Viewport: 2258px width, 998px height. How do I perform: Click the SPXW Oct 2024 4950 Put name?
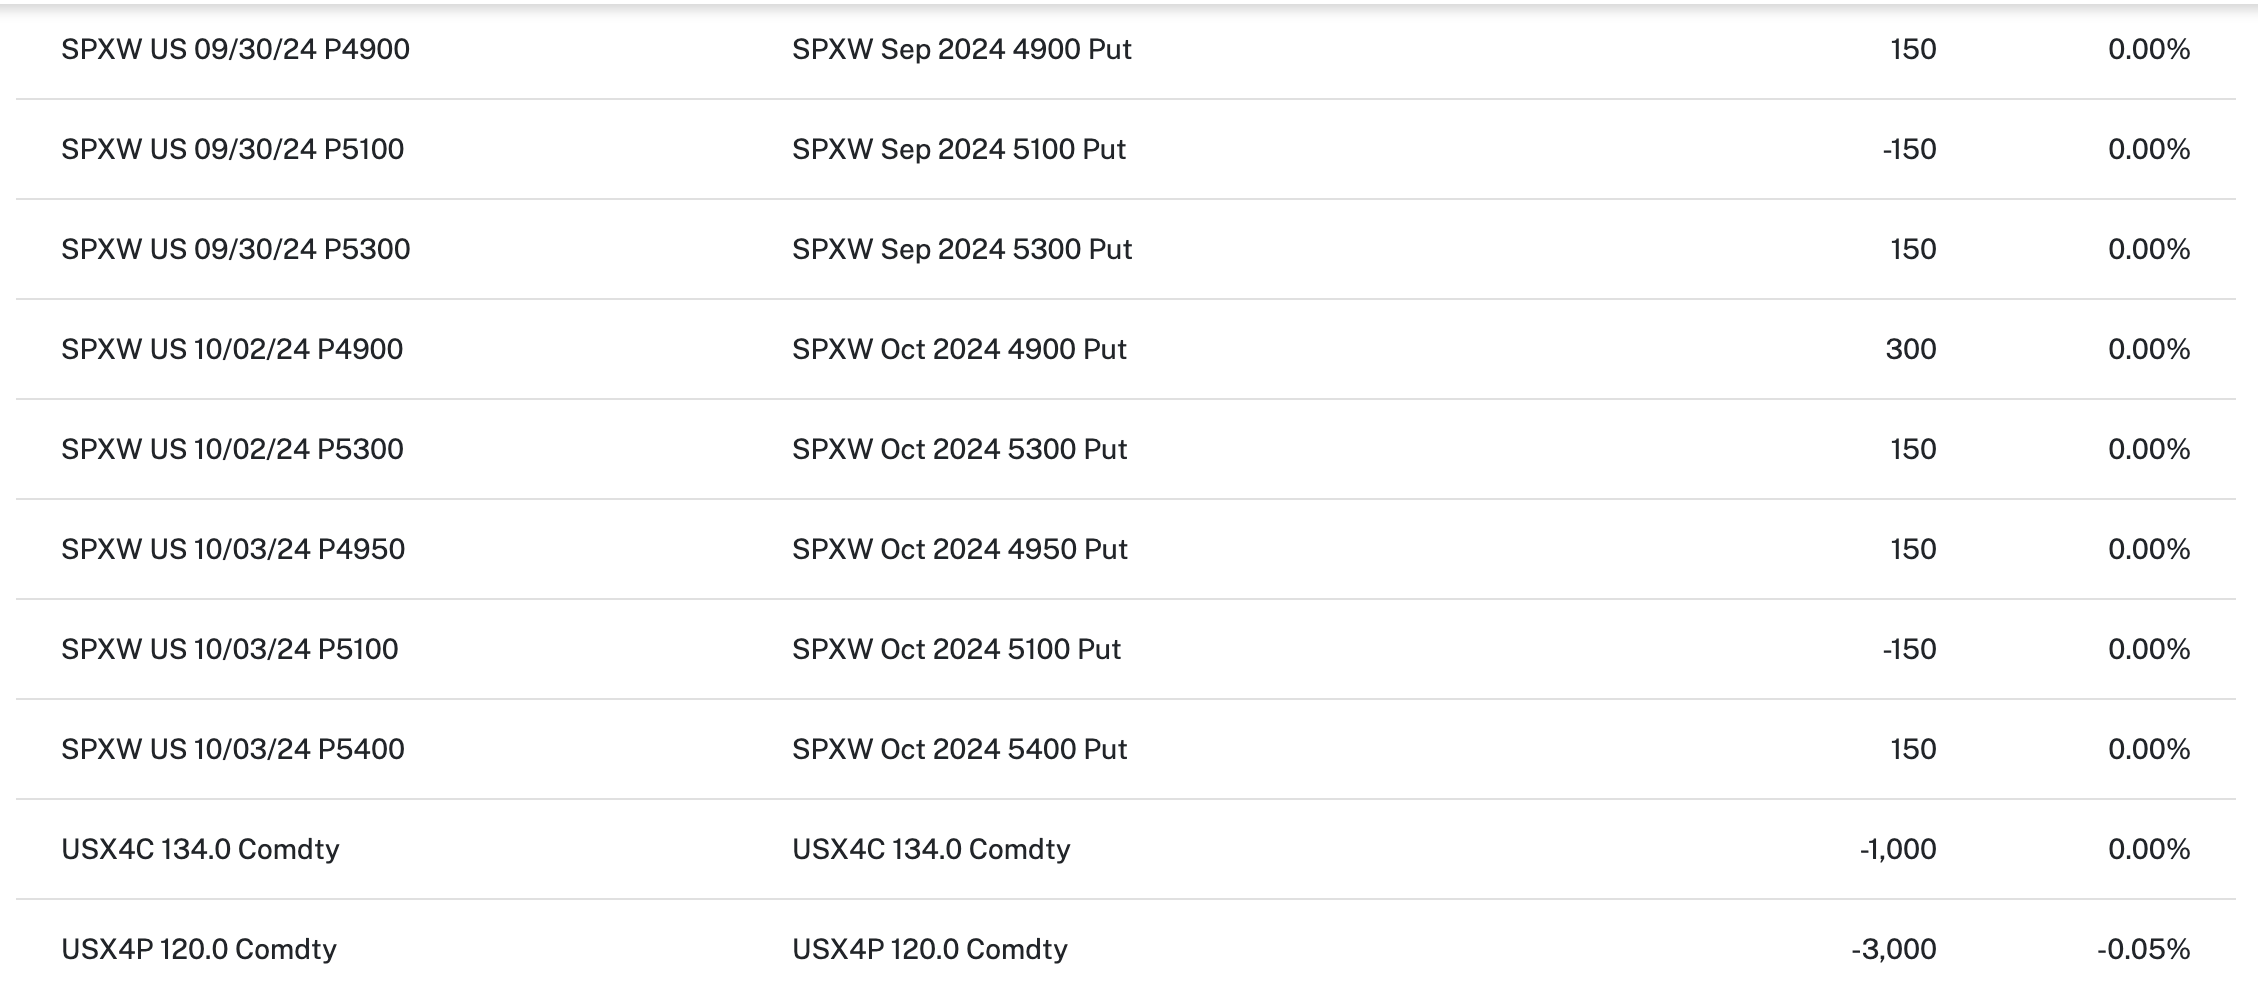(959, 549)
